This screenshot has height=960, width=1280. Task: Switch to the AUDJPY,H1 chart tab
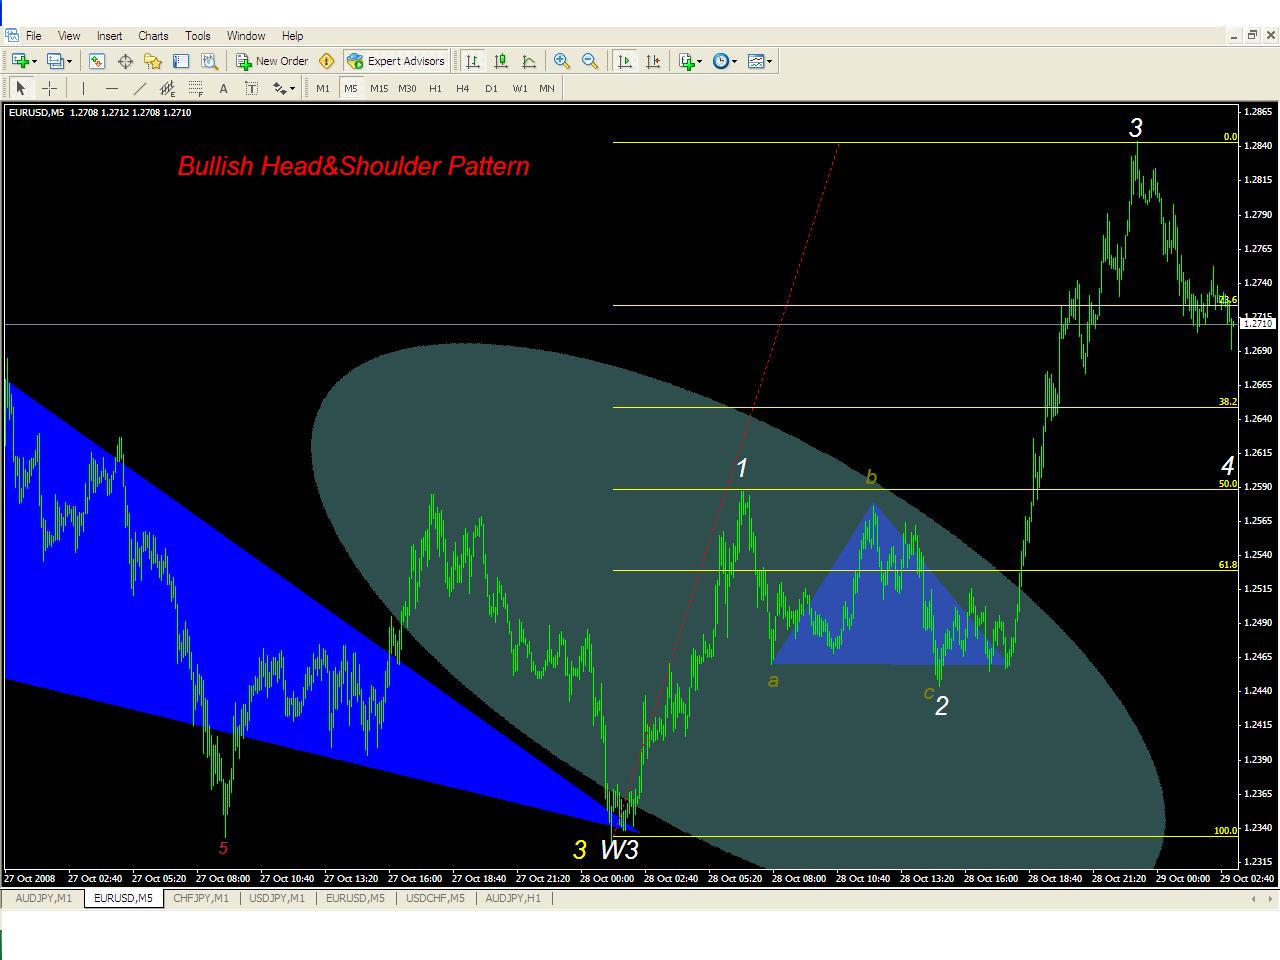pyautogui.click(x=513, y=898)
